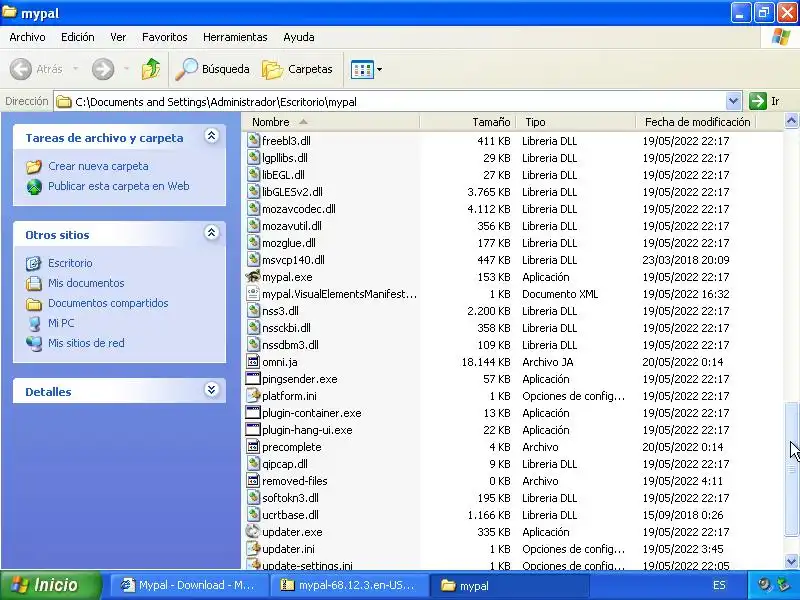Select file name mozavcodec.dll
The height and width of the screenshot is (600, 800).
tap(298, 209)
